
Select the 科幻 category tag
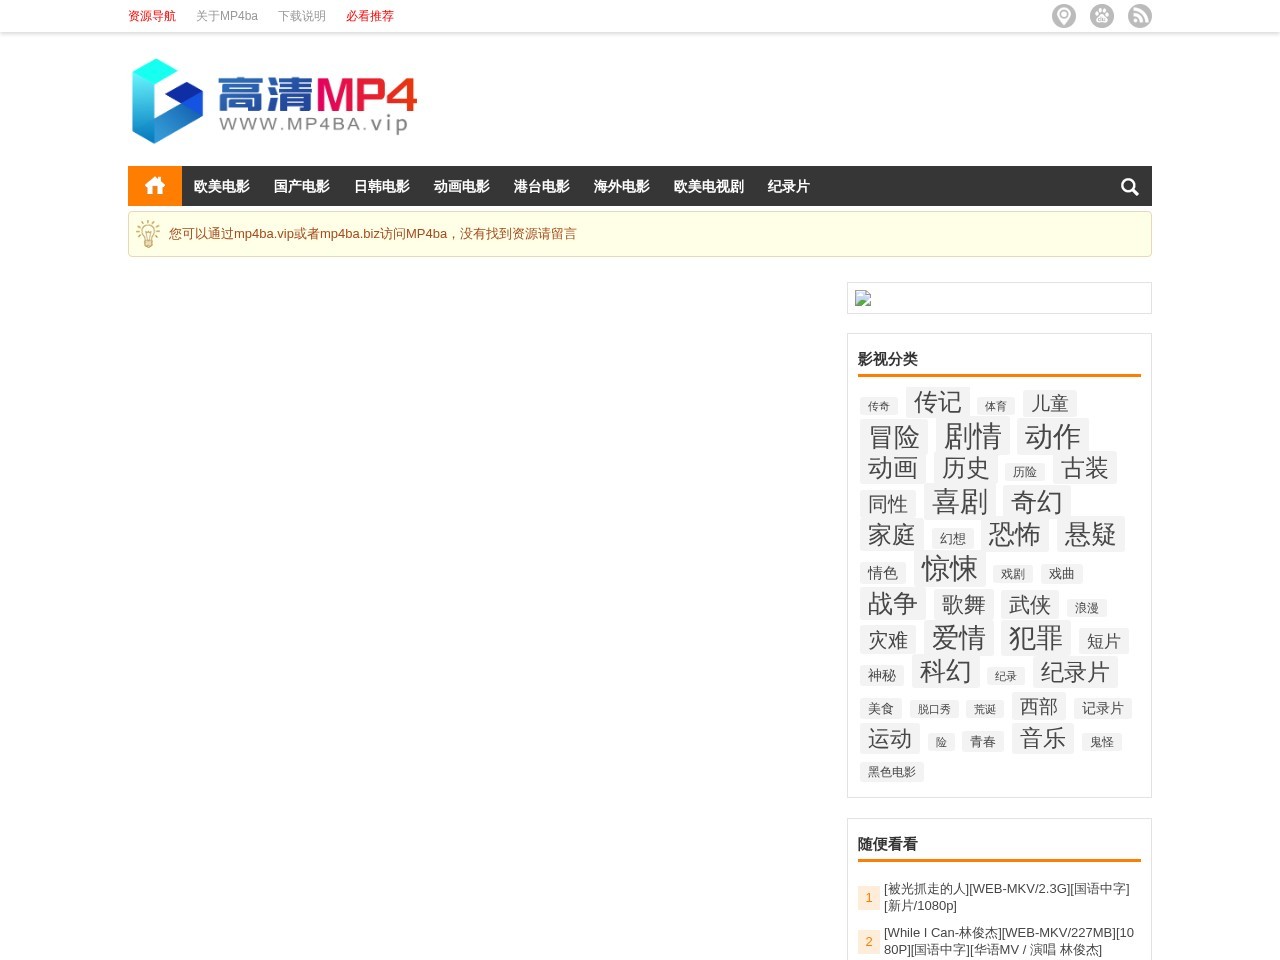coord(946,671)
